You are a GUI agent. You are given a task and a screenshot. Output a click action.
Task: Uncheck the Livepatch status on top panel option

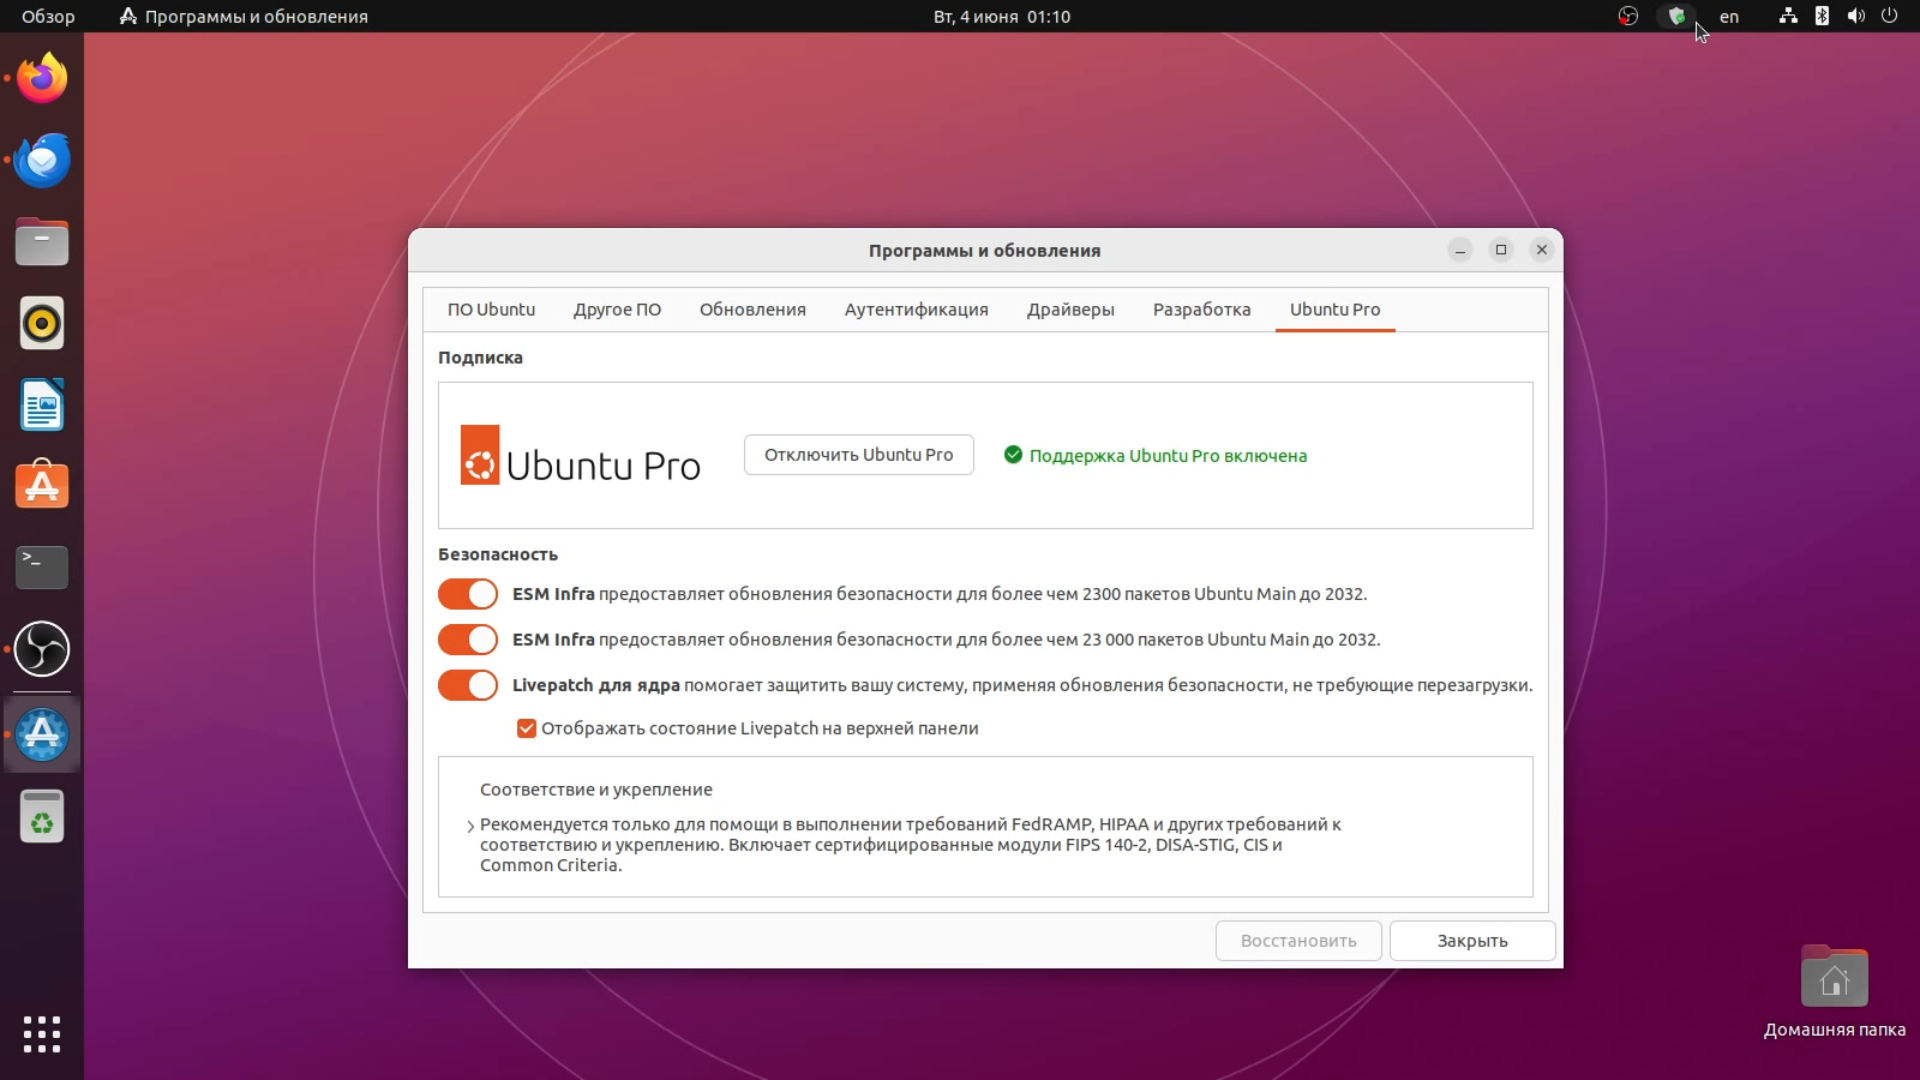pyautogui.click(x=526, y=729)
